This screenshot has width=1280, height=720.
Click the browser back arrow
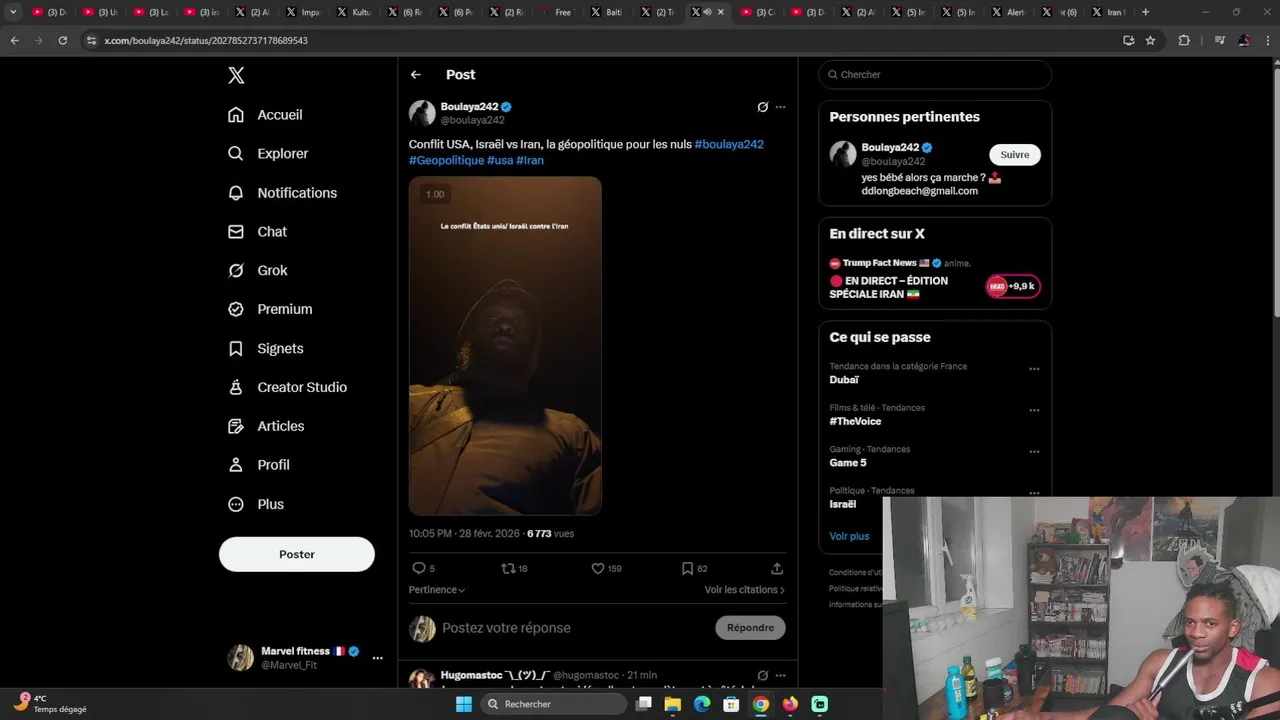pos(14,40)
